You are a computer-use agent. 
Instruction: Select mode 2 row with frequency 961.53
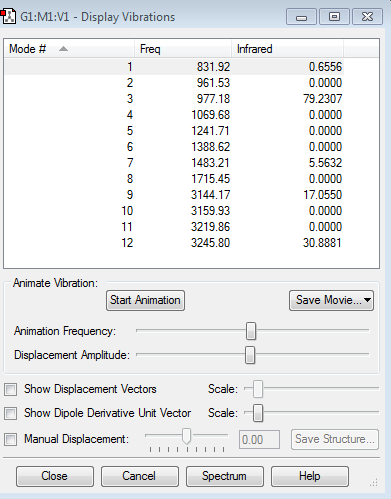pos(174,83)
